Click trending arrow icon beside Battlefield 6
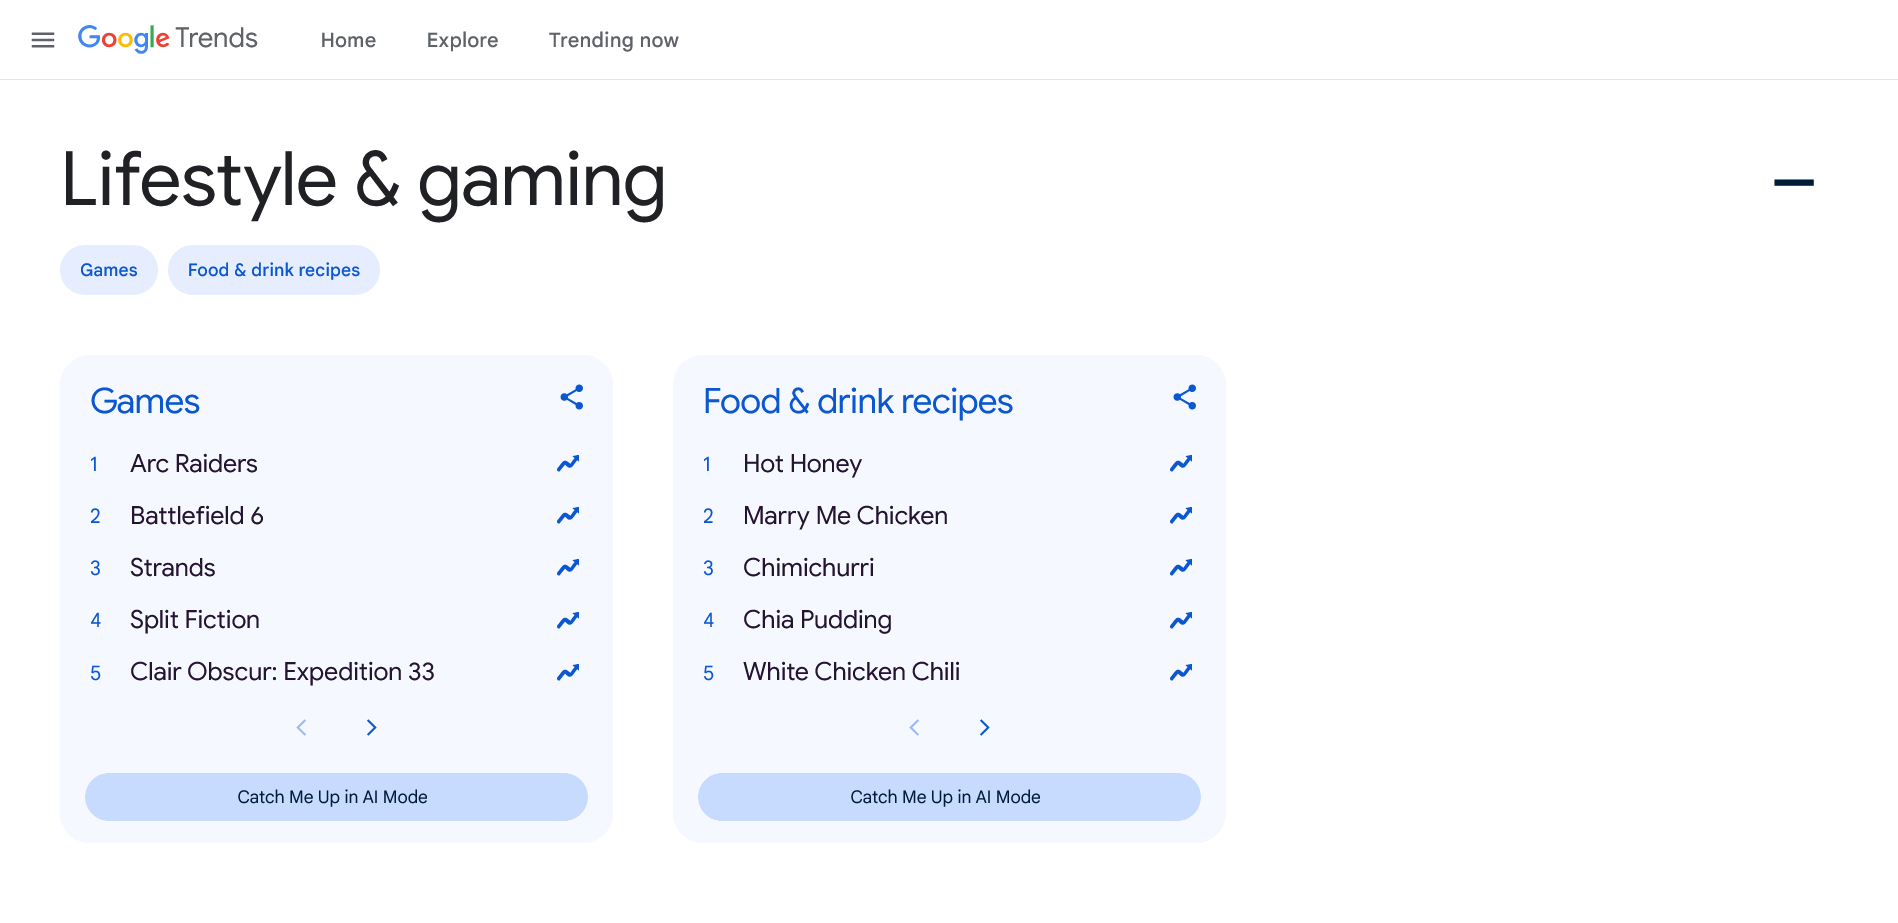Image resolution: width=1898 pixels, height=923 pixels. 568,516
